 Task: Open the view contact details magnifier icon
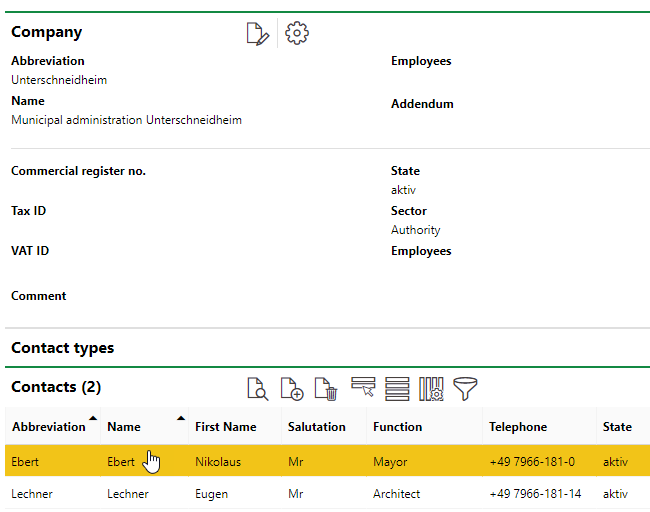(x=257, y=389)
